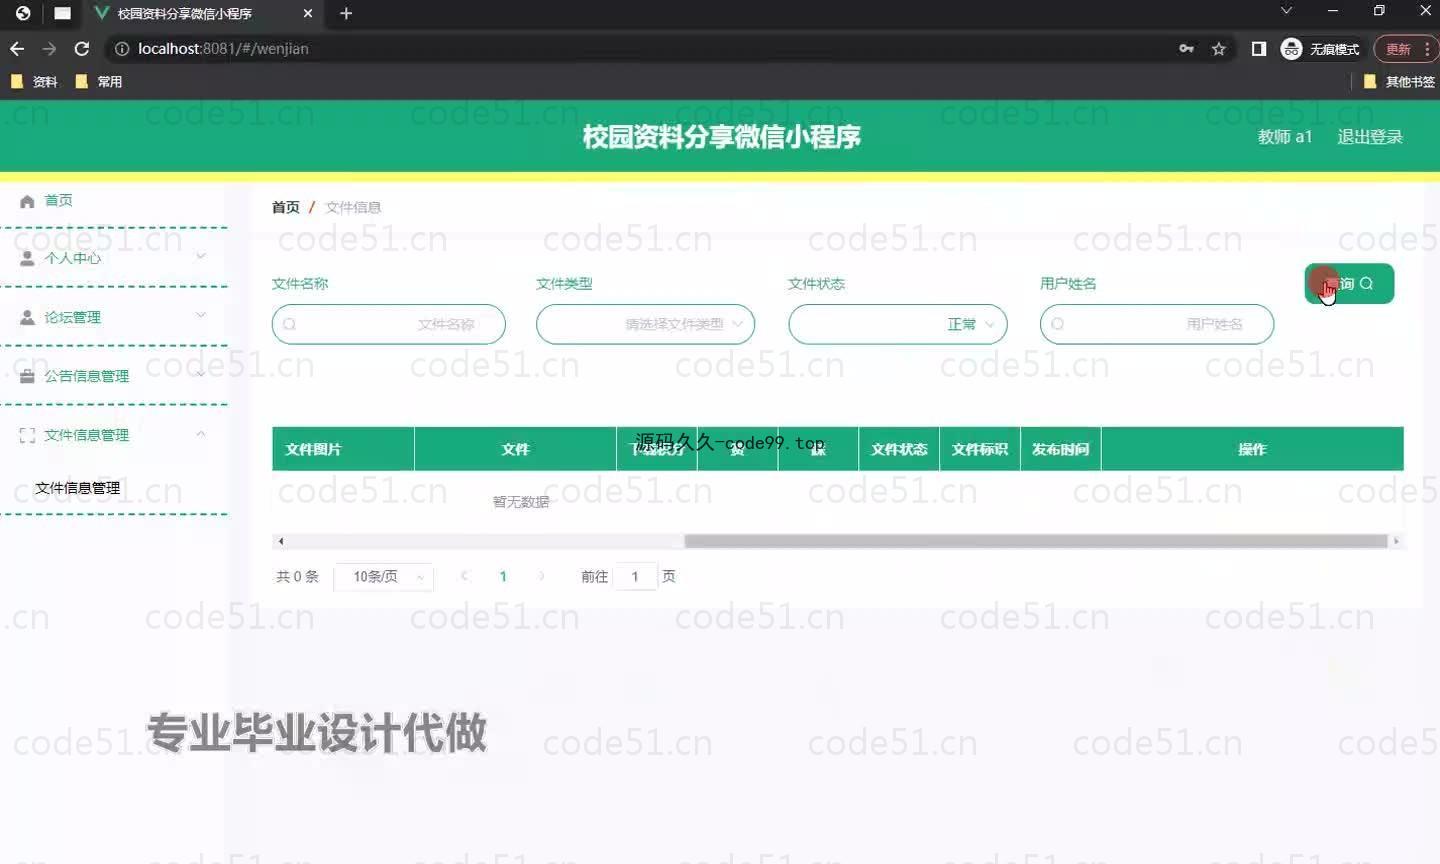This screenshot has width=1440, height=864.
Task: Click the incognito 无痕模式 icon
Action: (1291, 48)
